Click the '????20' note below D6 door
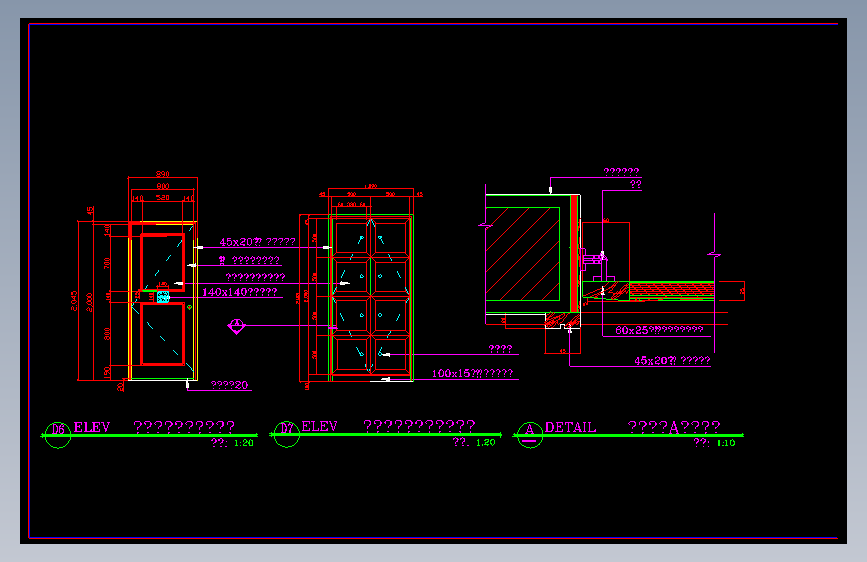This screenshot has width=867, height=562. point(229,385)
